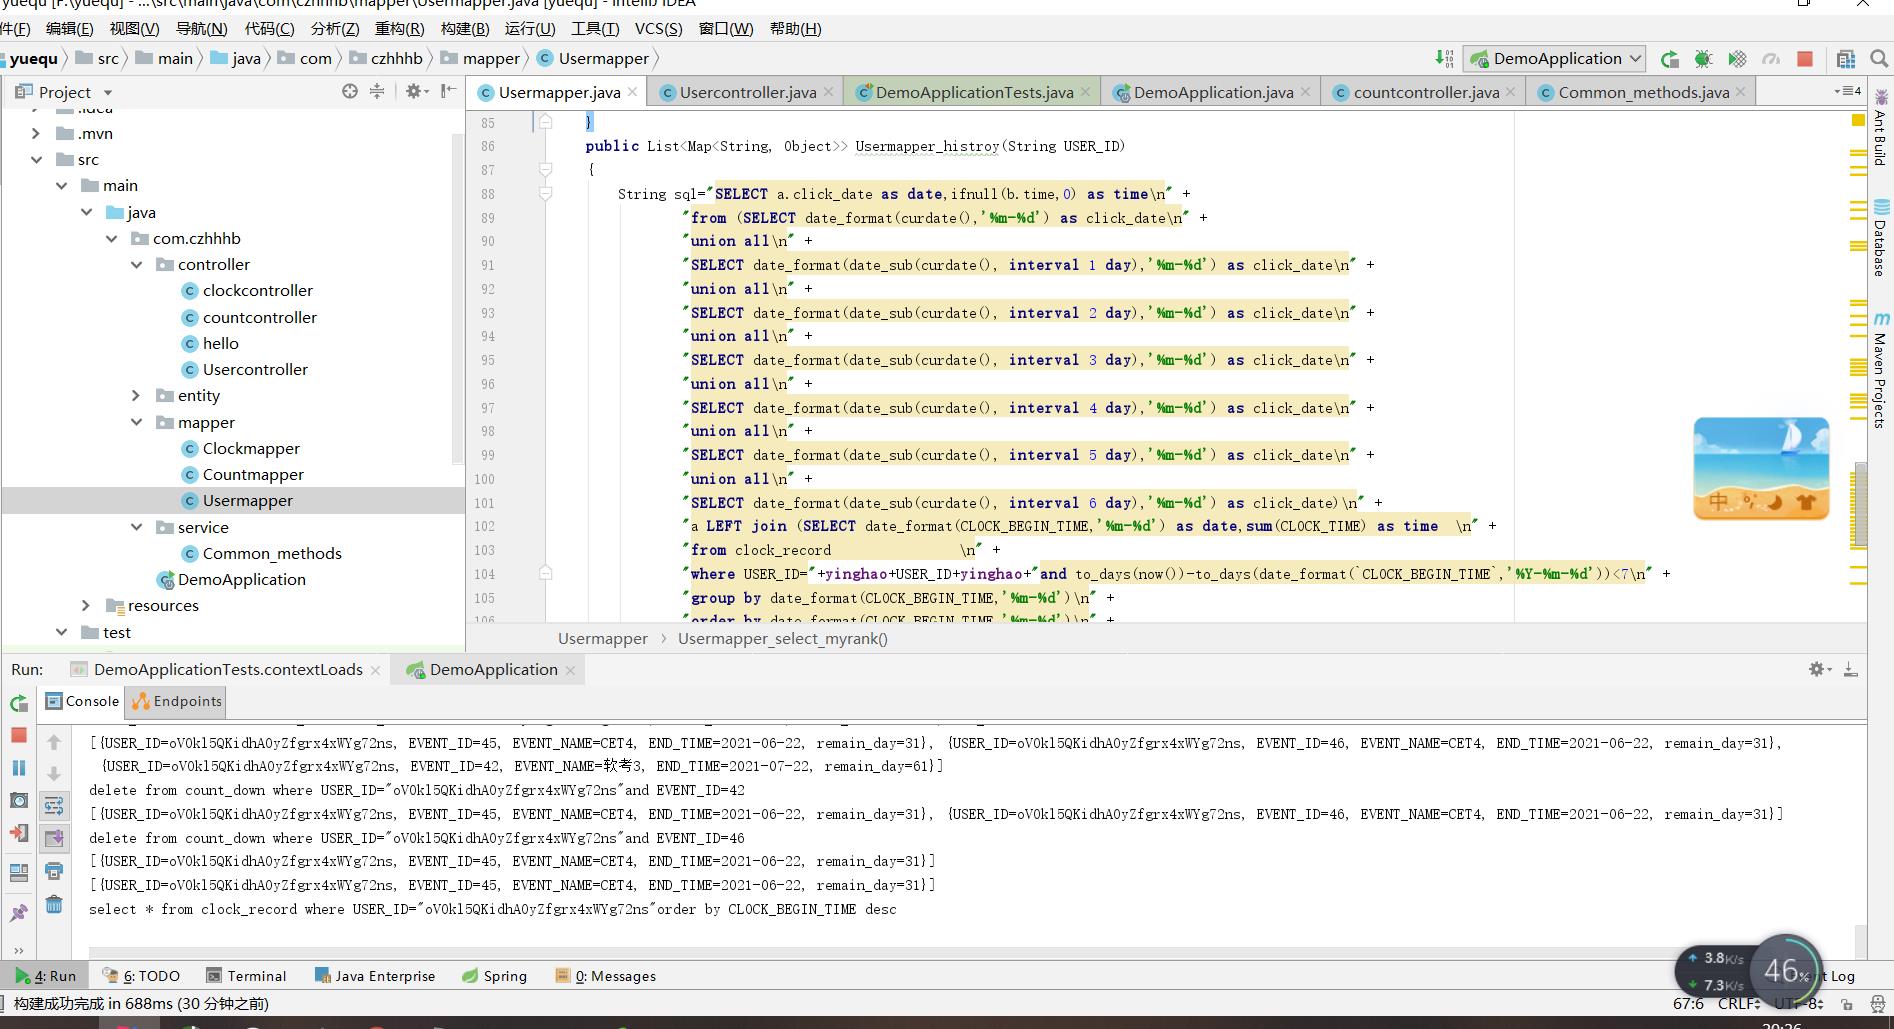
Task: Go up the stack trace in the console
Action: [x=54, y=742]
